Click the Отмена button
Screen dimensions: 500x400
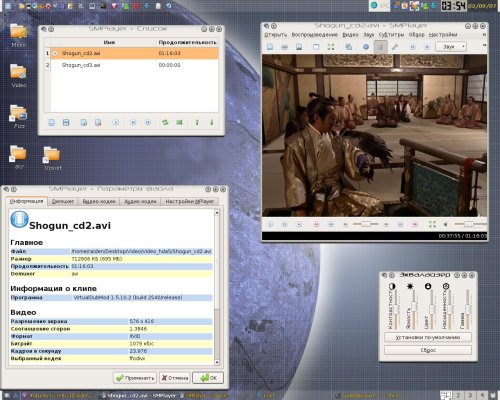coord(175,378)
